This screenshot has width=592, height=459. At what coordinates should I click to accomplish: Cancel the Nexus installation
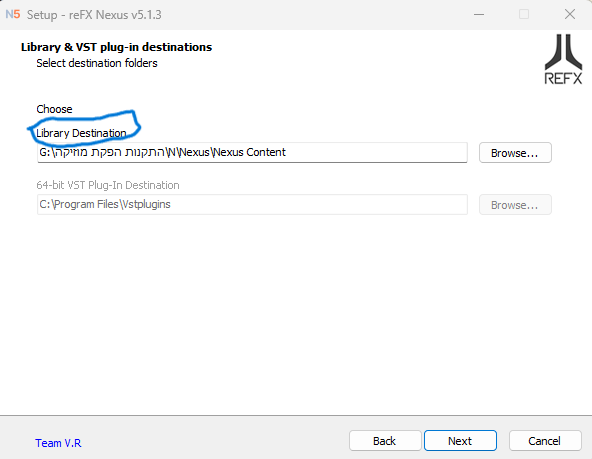click(x=544, y=441)
